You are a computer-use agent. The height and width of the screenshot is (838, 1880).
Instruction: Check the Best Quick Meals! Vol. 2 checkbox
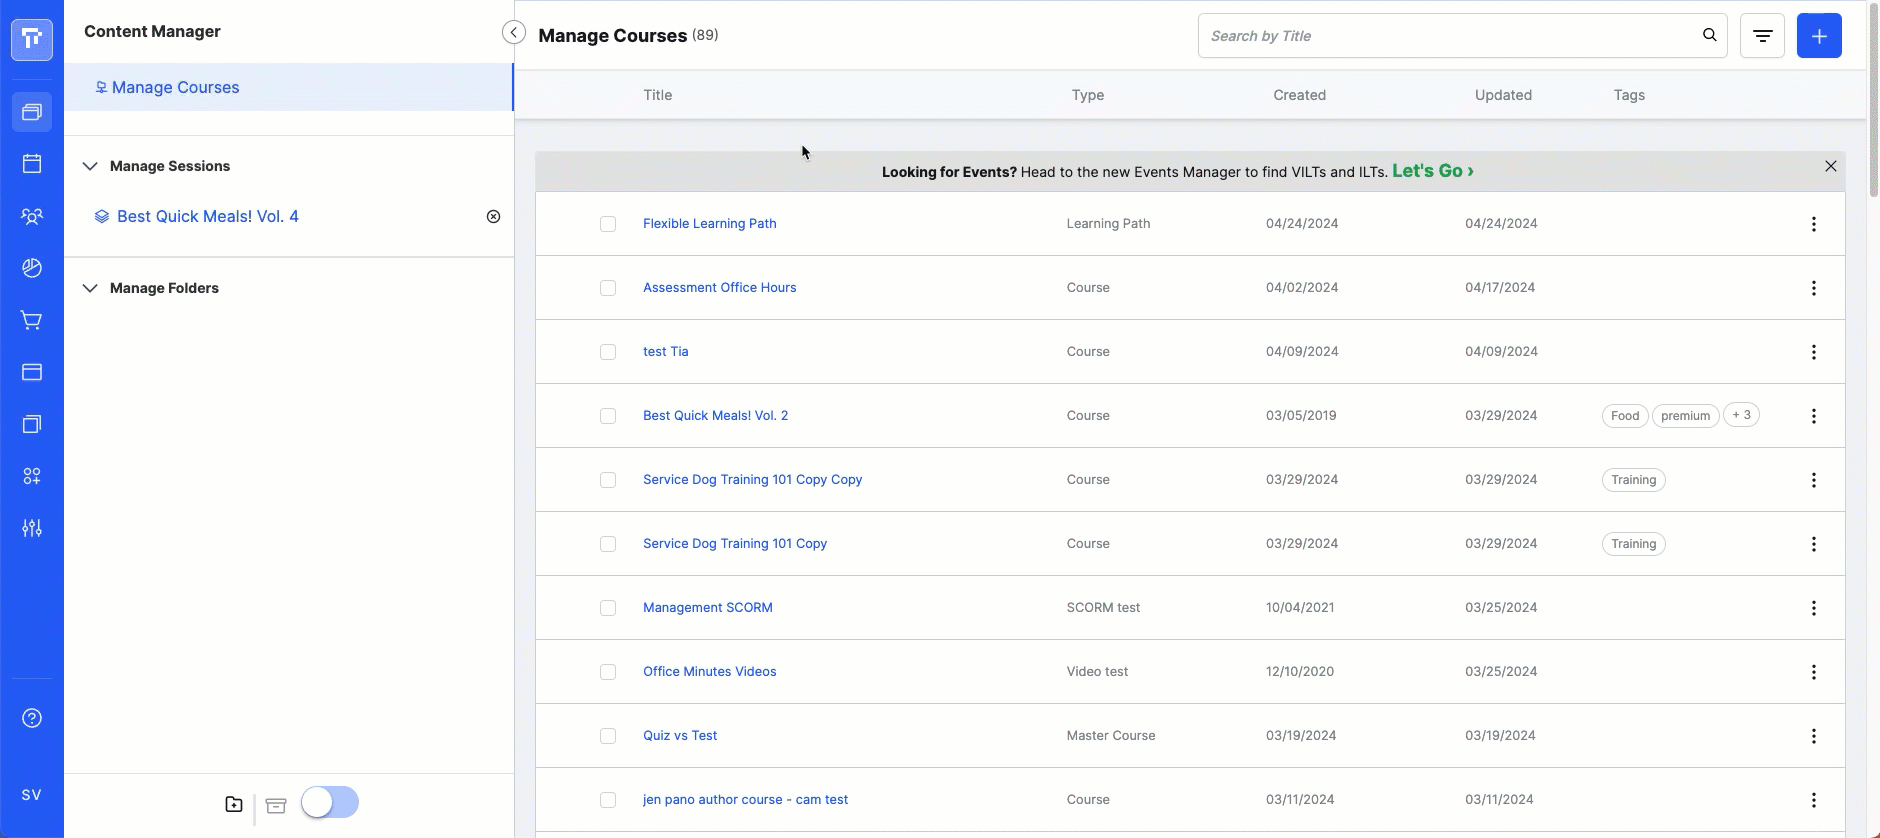pyautogui.click(x=608, y=416)
